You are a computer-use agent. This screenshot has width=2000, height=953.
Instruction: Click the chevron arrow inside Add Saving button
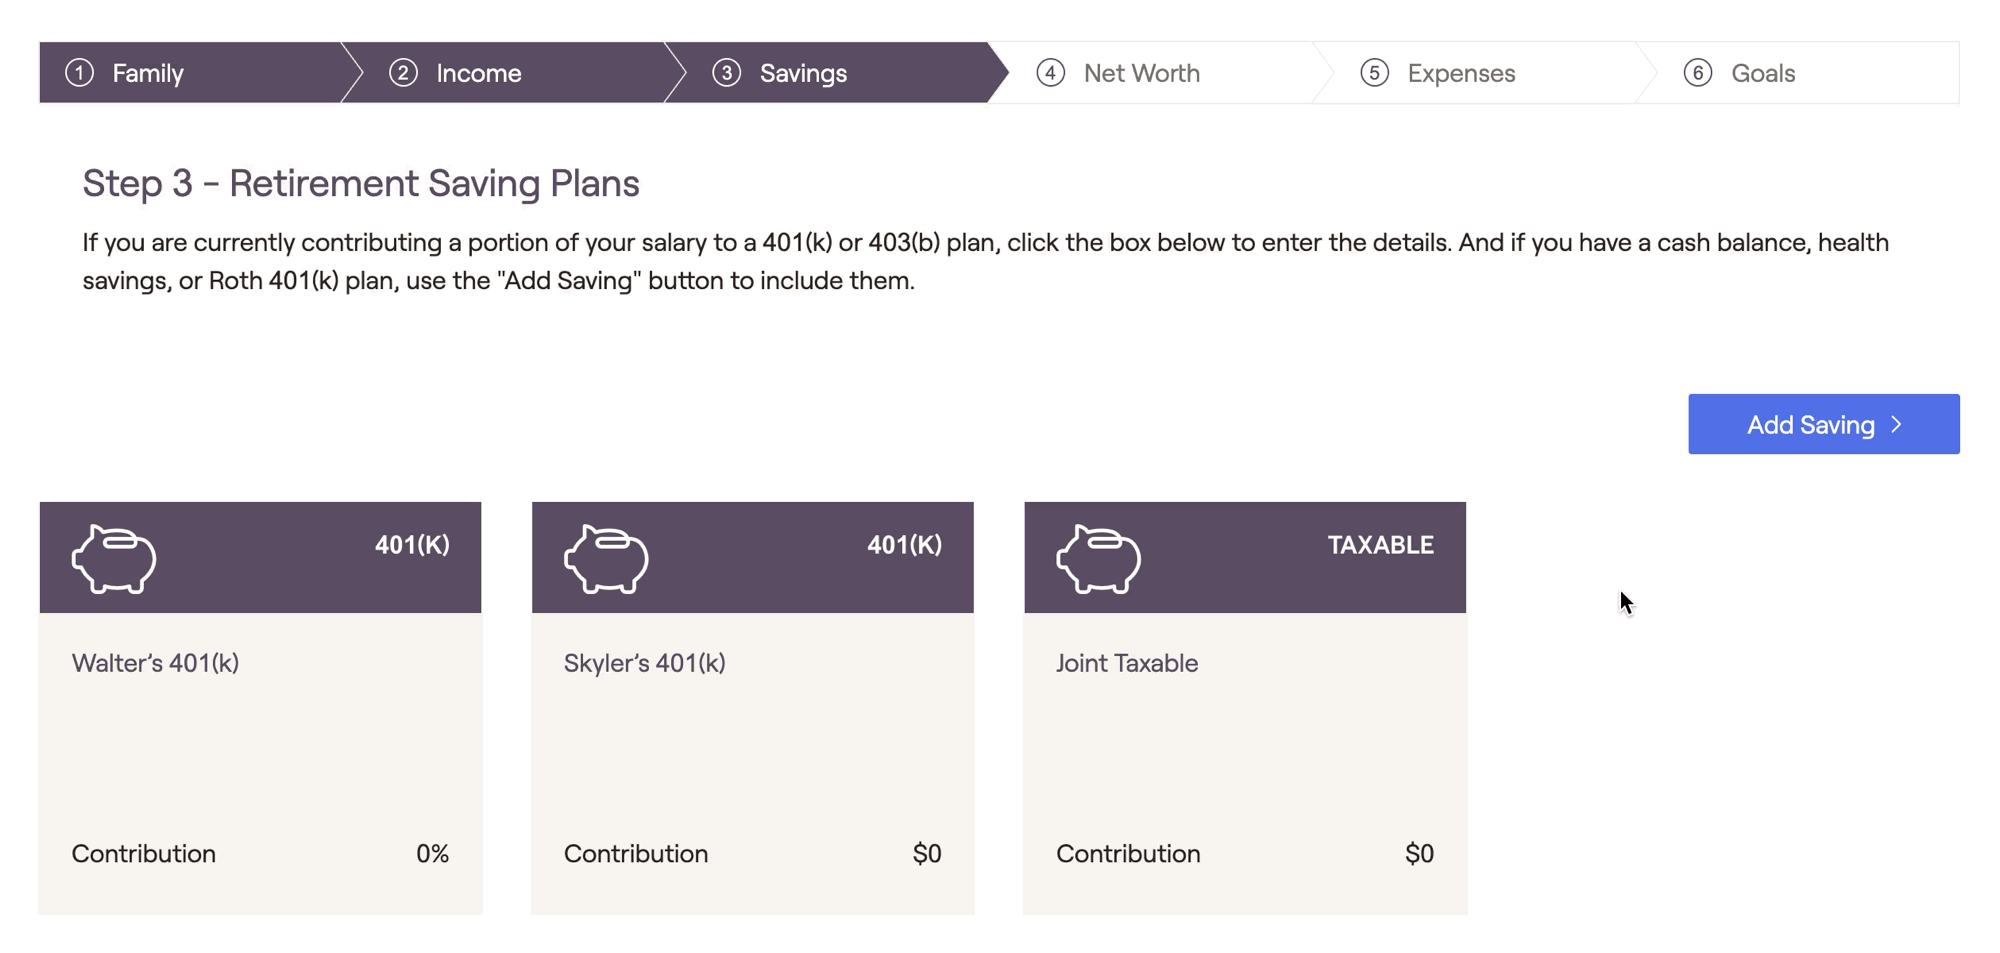coord(1897,425)
